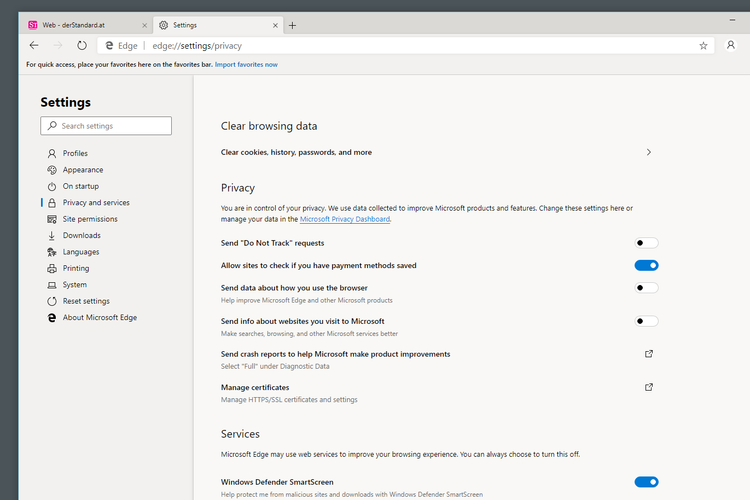
Task: Minimize the browser window
Action: tap(732, 20)
